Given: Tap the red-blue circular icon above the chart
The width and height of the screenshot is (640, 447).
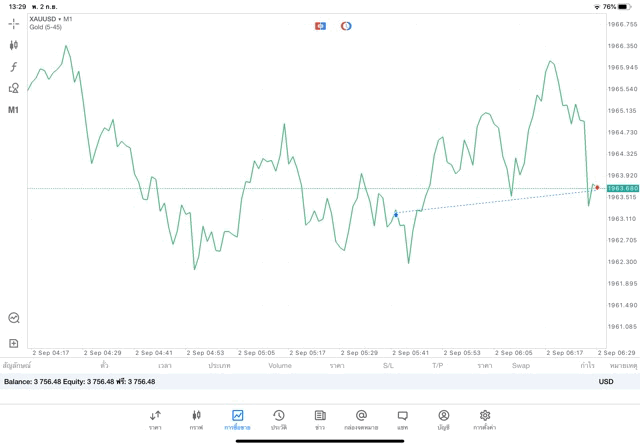Looking at the screenshot, I should 346,25.
